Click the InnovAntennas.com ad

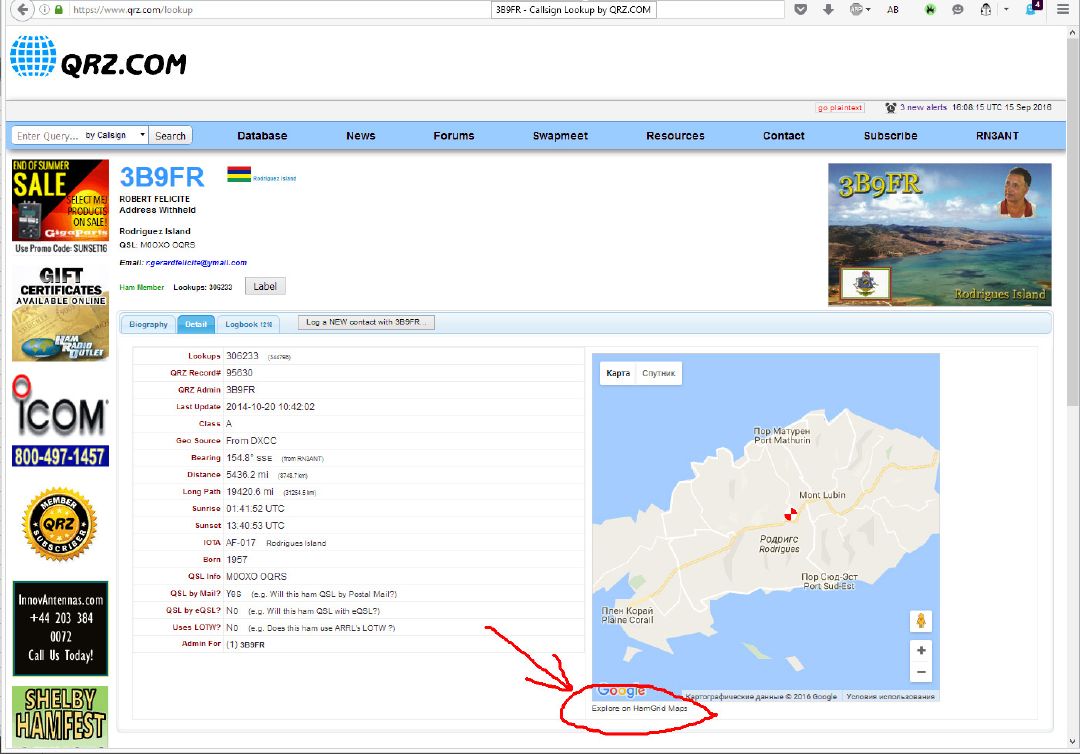pos(61,628)
